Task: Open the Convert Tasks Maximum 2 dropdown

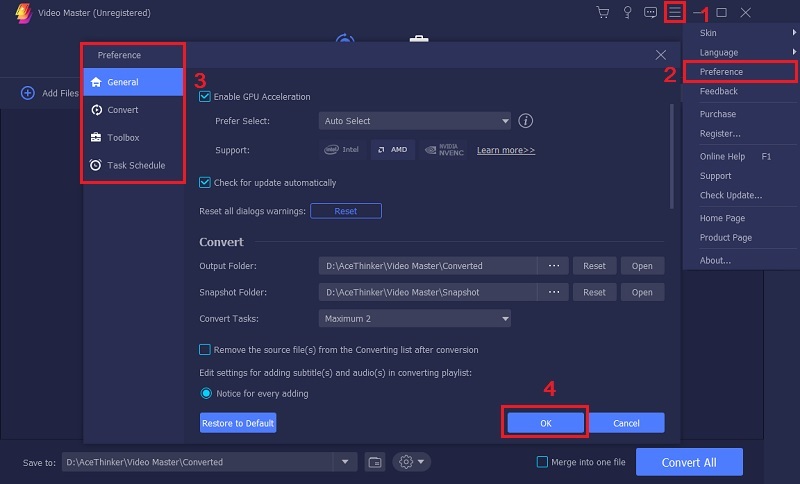Action: pyautogui.click(x=414, y=319)
